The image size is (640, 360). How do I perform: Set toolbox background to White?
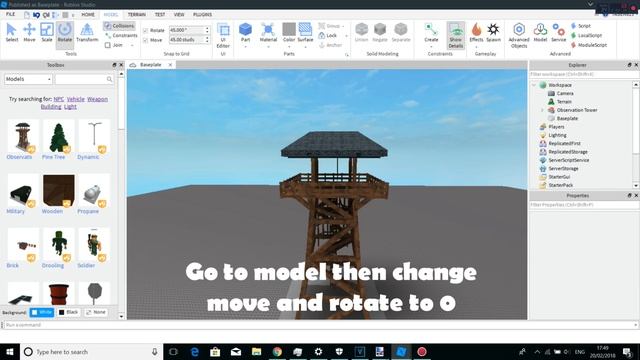tap(42, 312)
